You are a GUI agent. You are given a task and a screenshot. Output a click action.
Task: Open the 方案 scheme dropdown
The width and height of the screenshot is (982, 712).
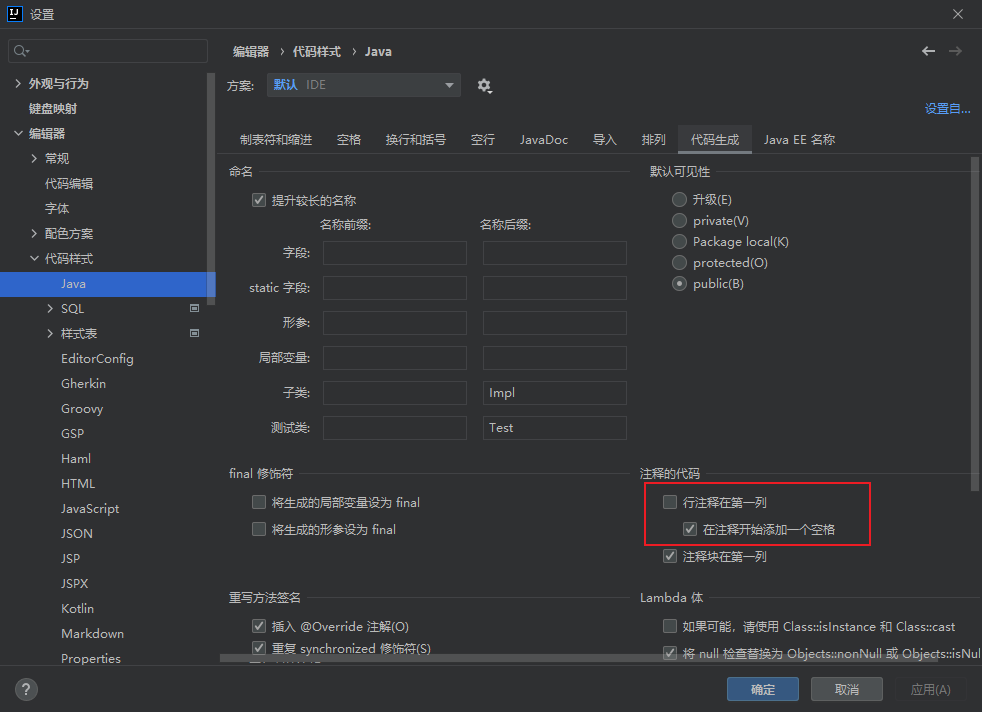(x=363, y=86)
